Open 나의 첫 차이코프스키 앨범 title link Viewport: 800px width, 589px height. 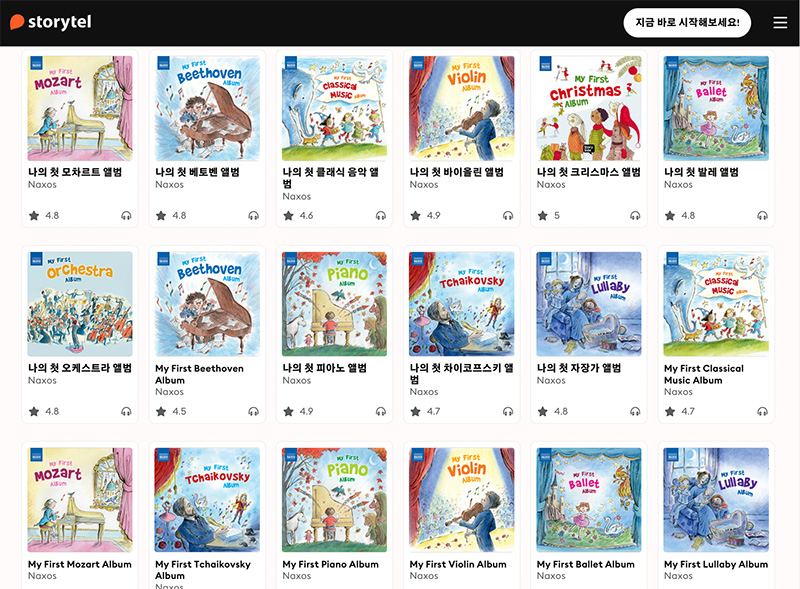click(462, 374)
